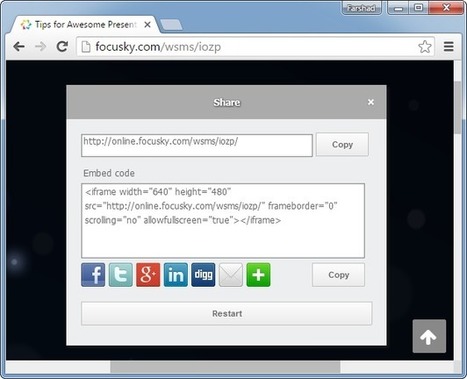Share via the Twitter icon
This screenshot has height=379, width=467.
point(121,275)
